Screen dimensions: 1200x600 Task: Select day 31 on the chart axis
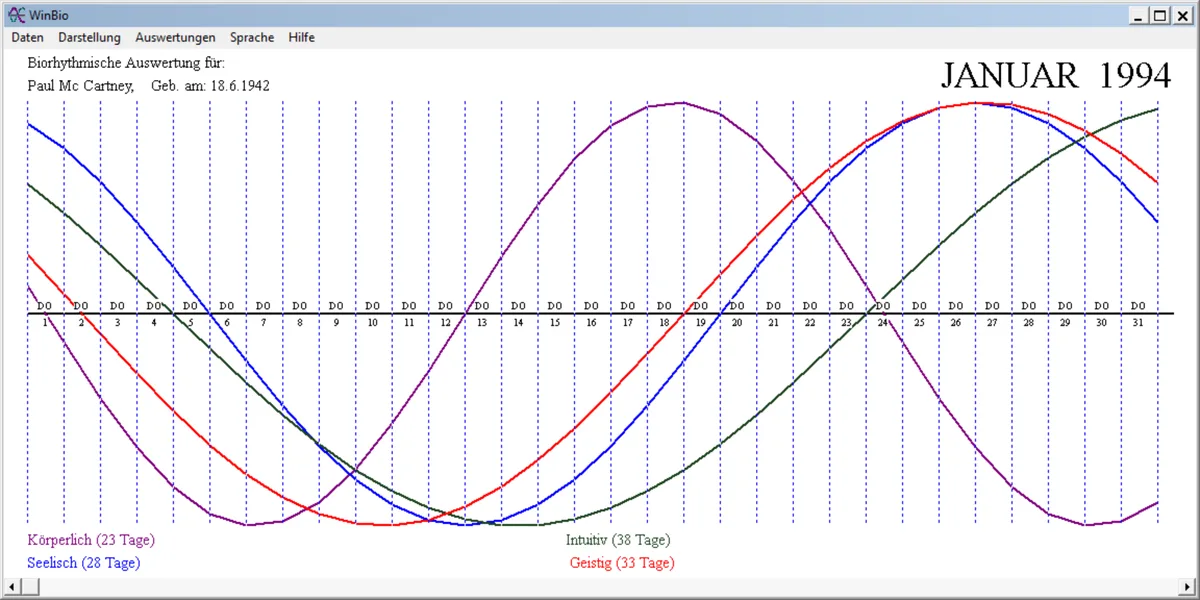(1138, 323)
